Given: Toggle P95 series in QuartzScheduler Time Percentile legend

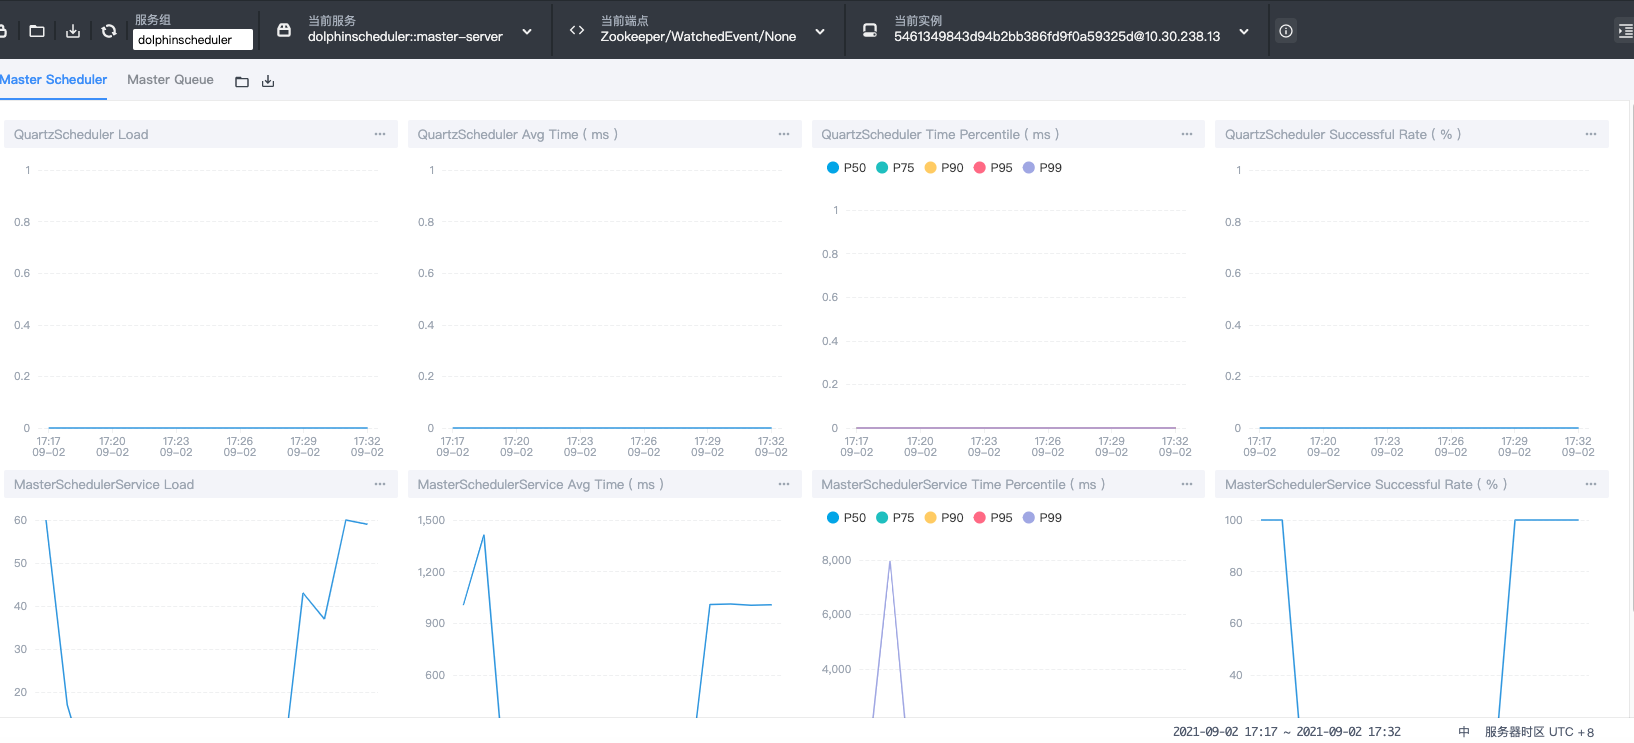Looking at the screenshot, I should pyautogui.click(x=993, y=168).
